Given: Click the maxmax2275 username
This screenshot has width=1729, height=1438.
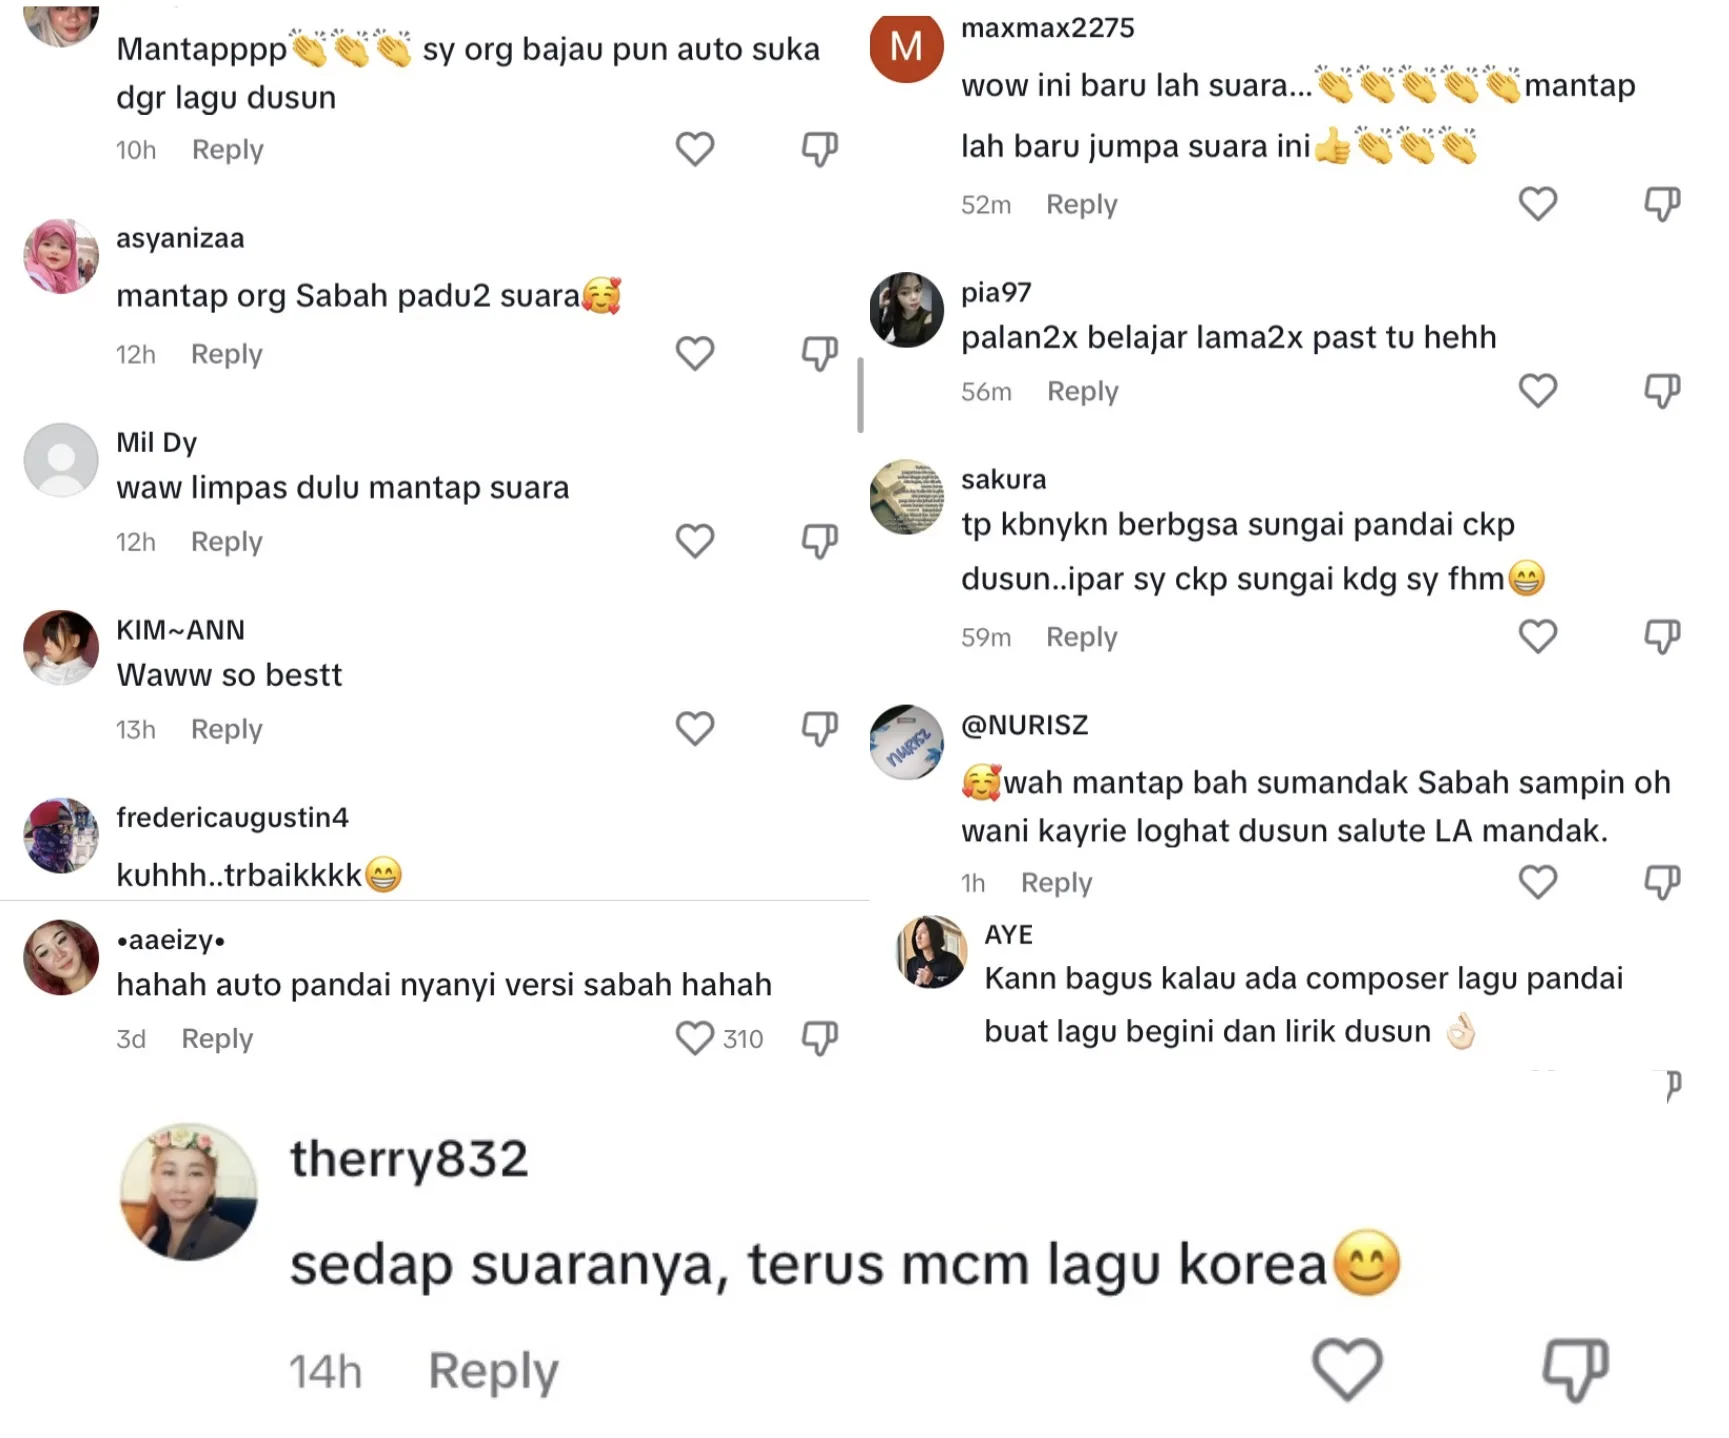Looking at the screenshot, I should point(1047,28).
